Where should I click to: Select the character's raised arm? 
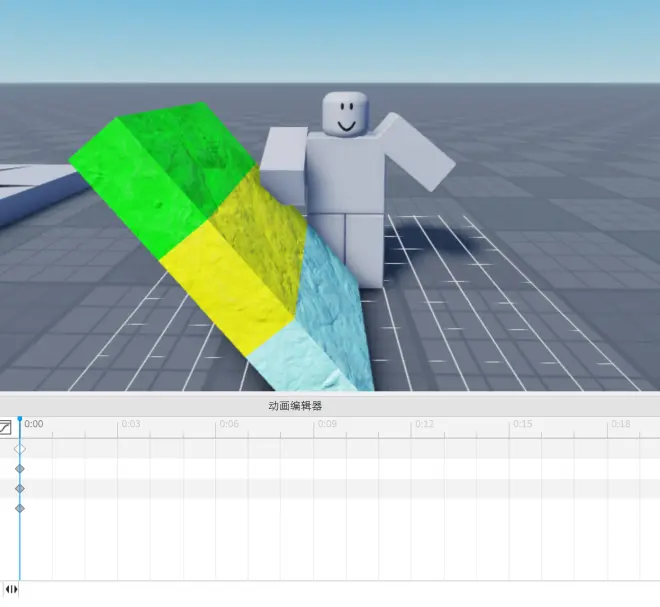[417, 152]
